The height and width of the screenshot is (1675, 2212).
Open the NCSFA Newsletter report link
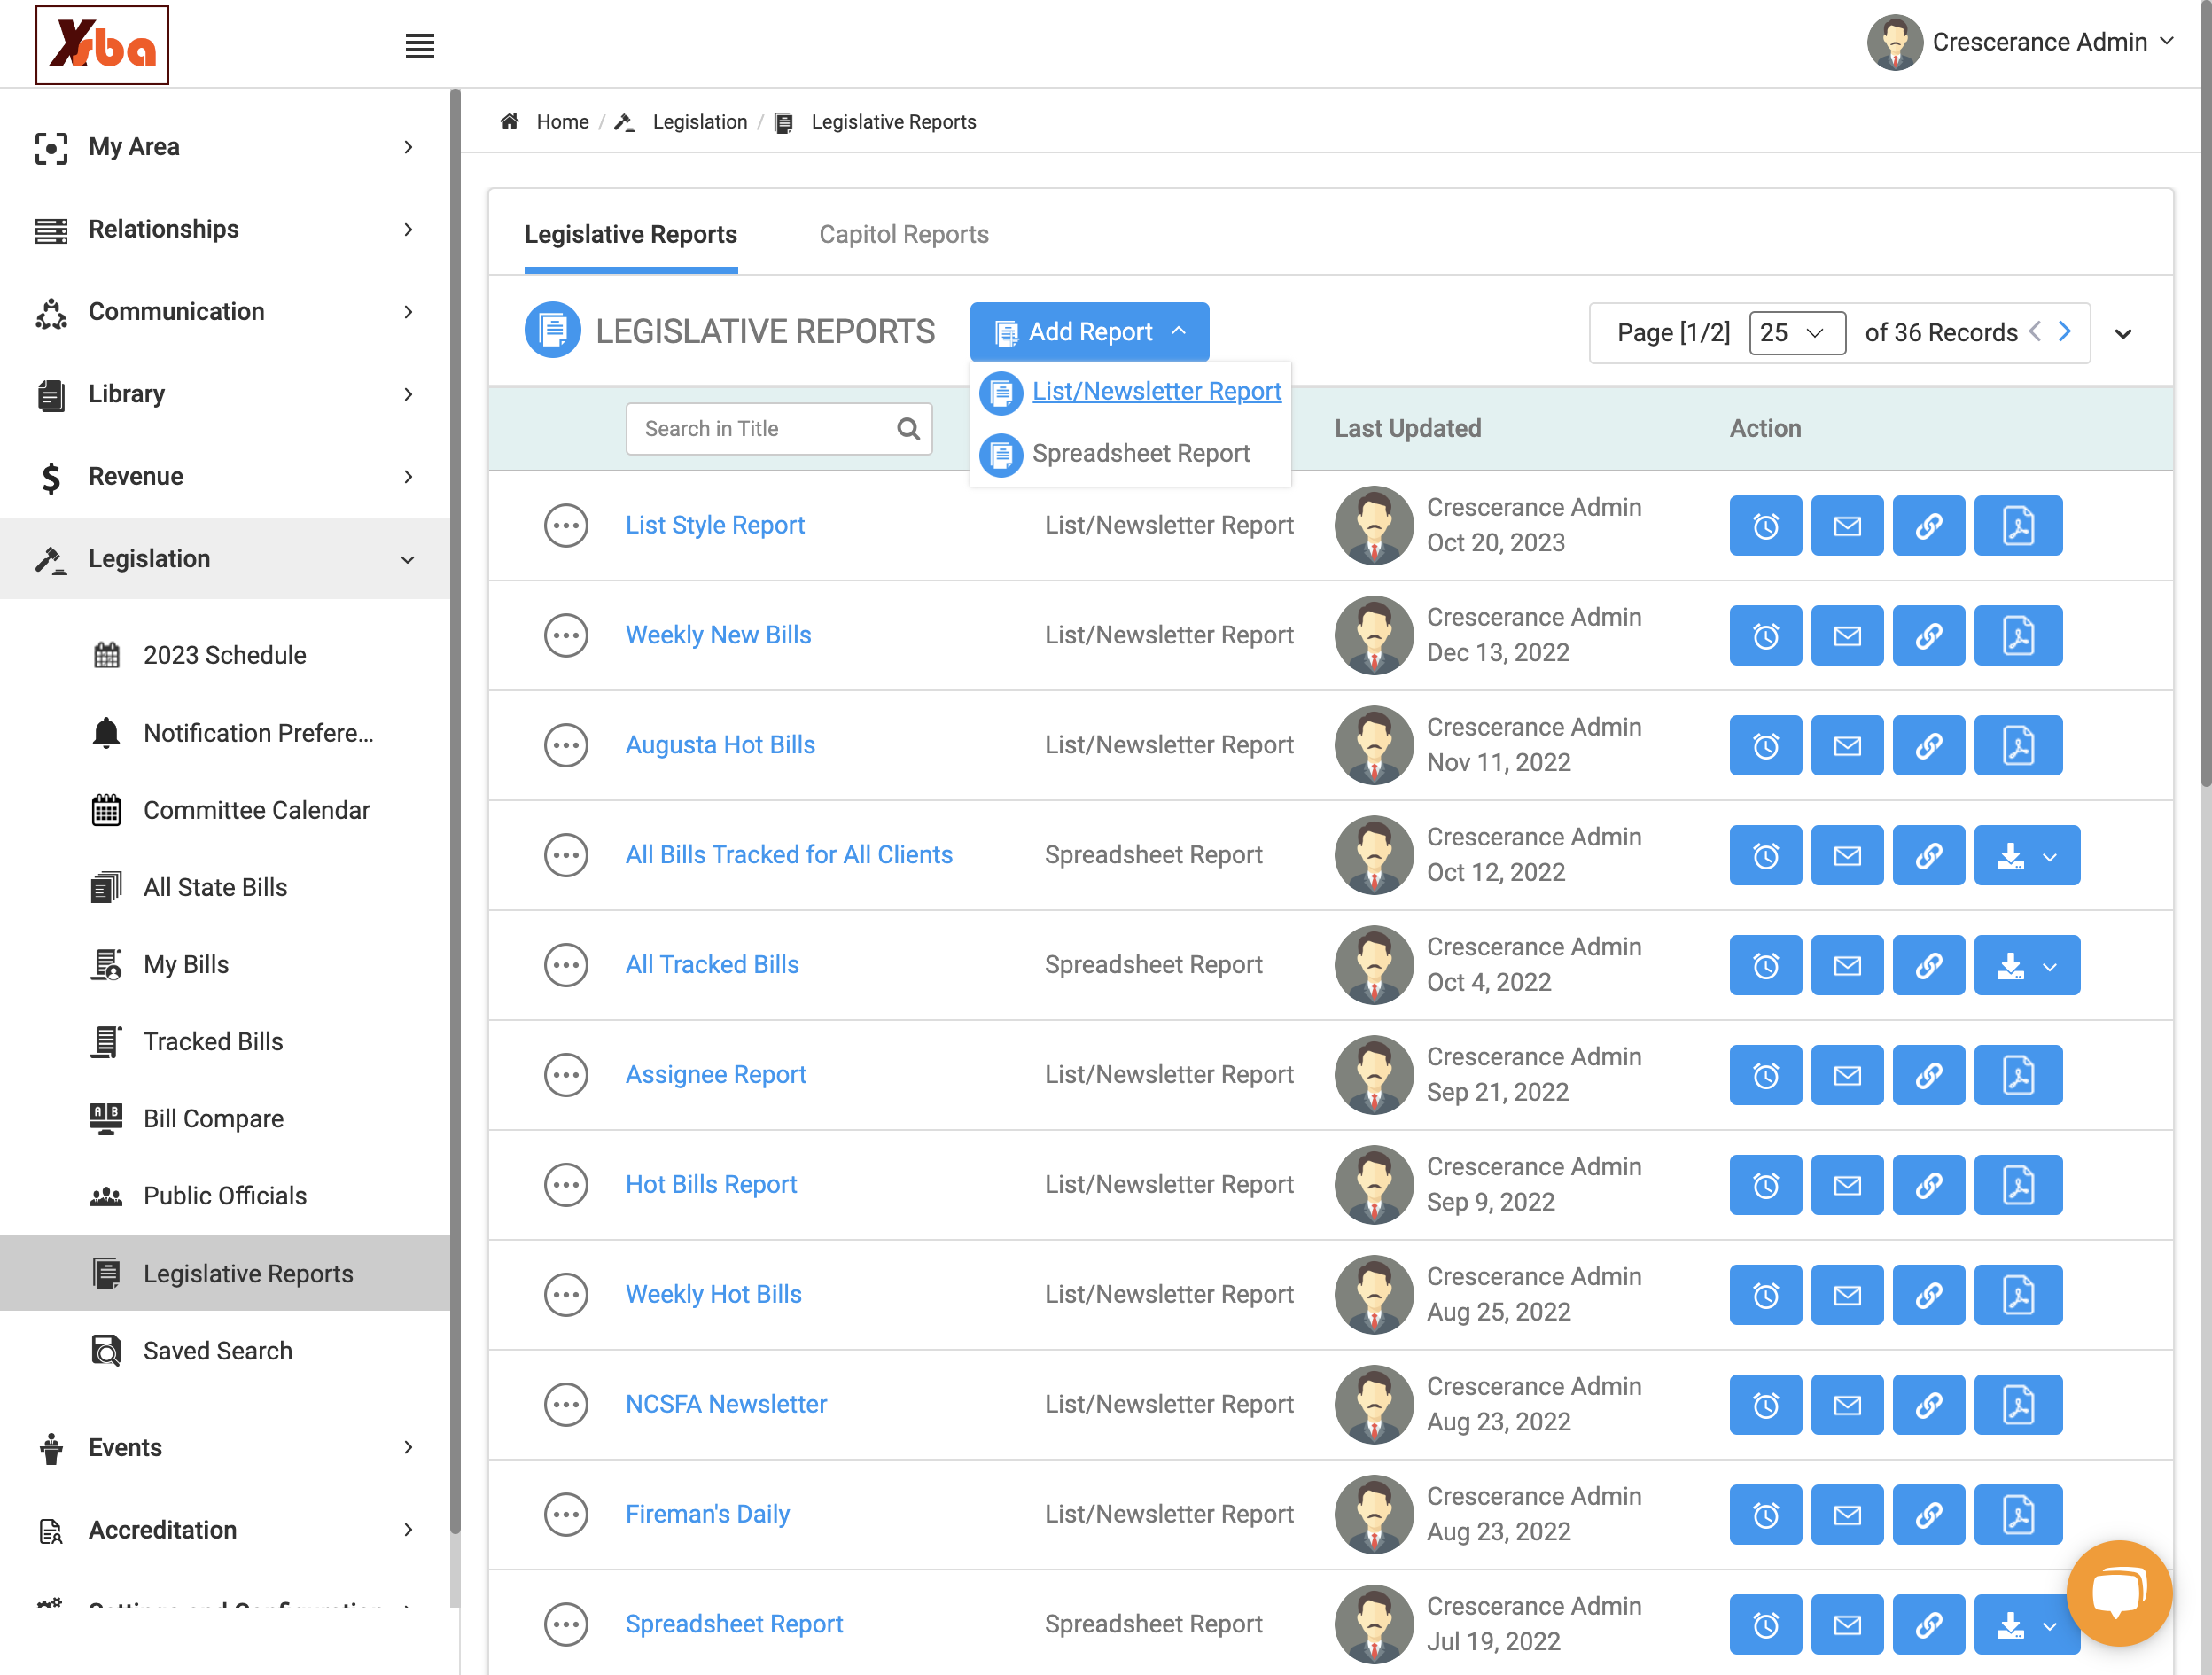(726, 1405)
